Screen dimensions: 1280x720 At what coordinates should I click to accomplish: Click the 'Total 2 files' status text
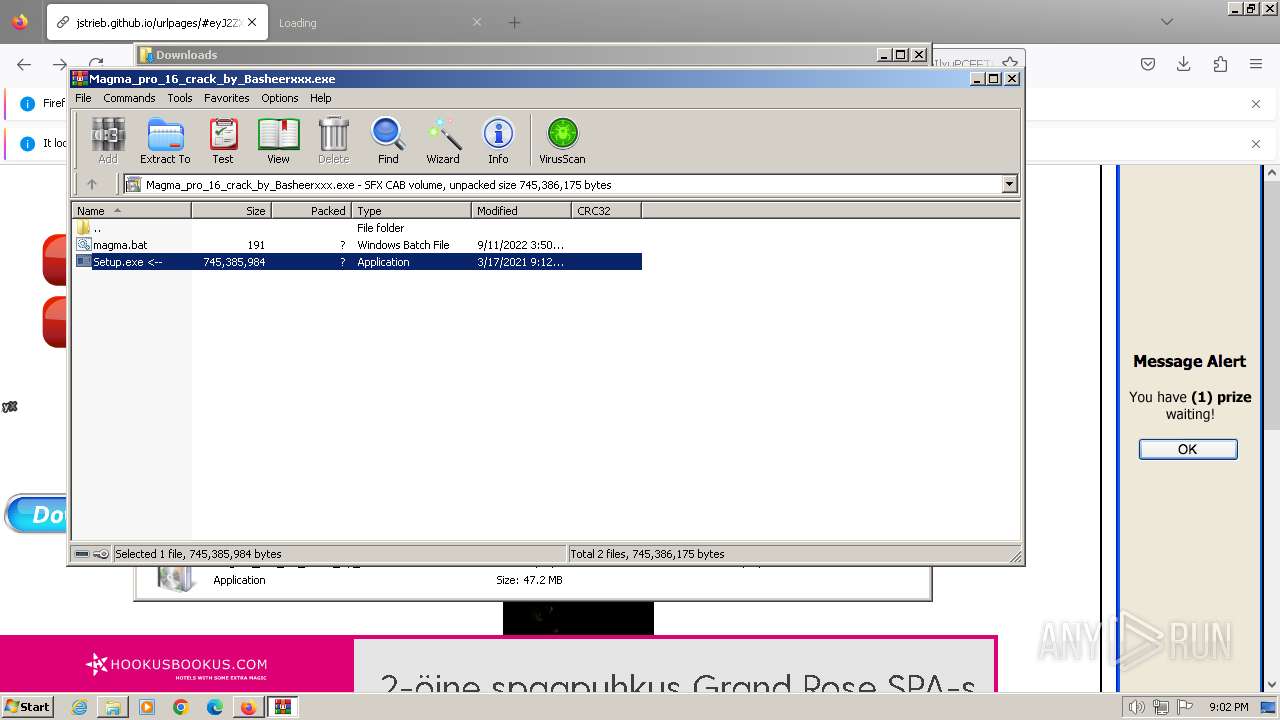point(647,554)
